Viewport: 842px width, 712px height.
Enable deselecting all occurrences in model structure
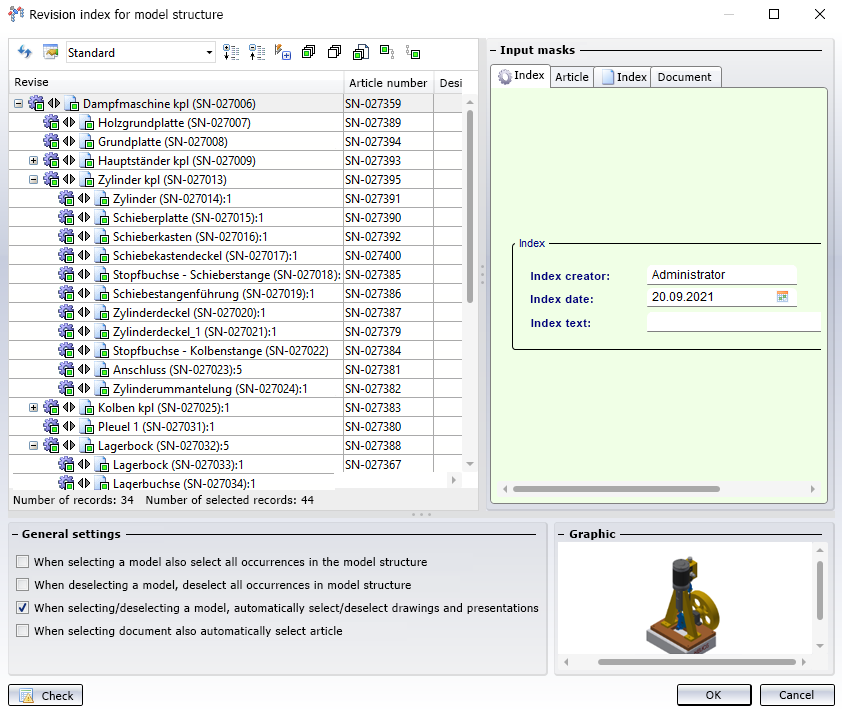[x=23, y=585]
